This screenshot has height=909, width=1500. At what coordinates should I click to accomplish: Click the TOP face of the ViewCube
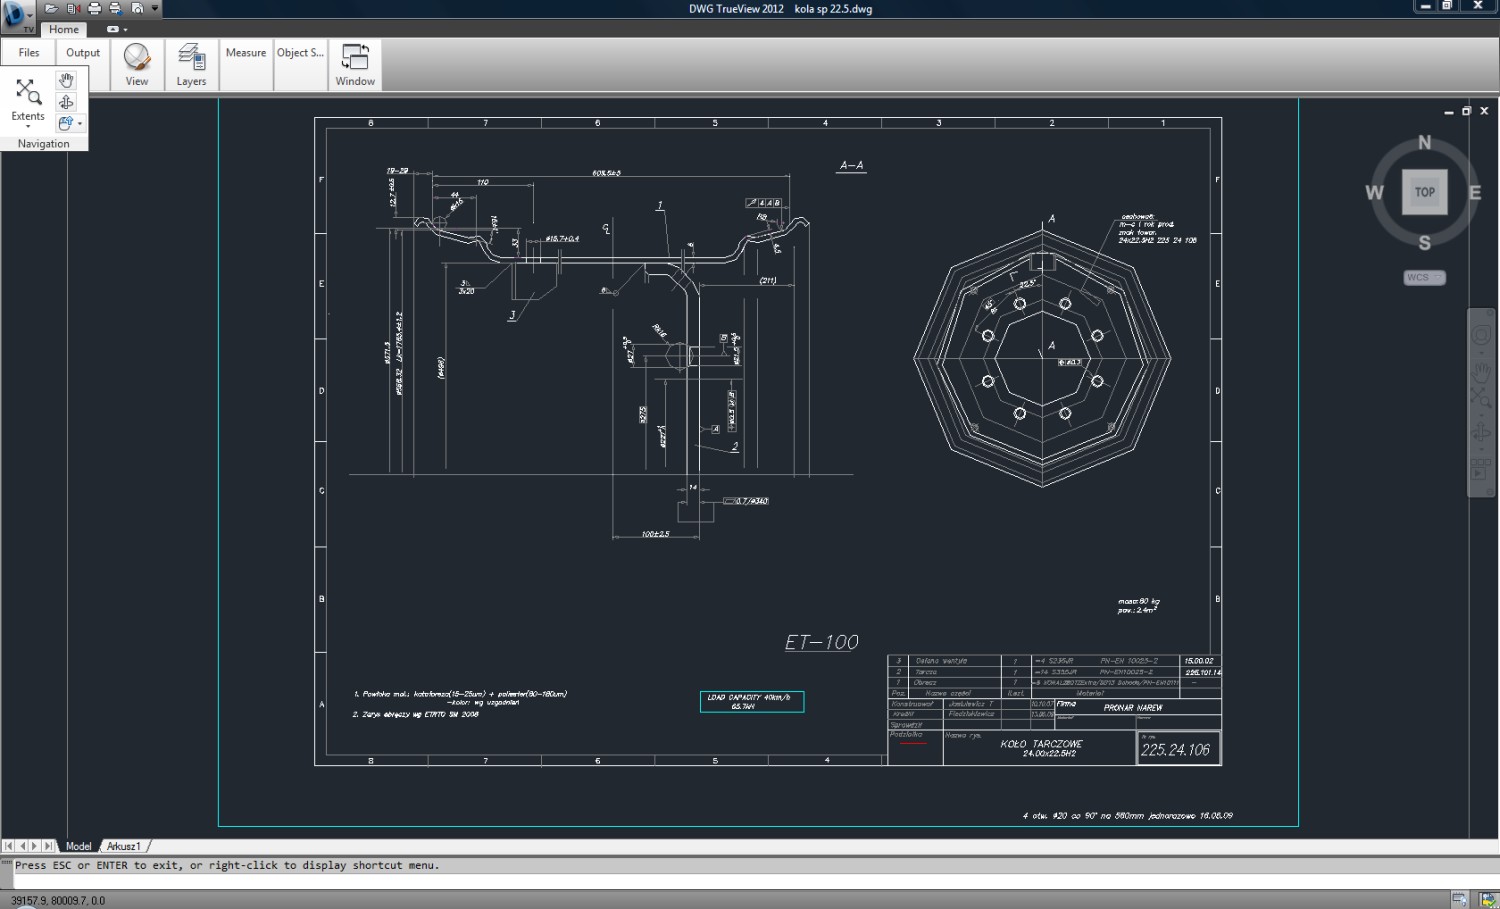[1425, 192]
